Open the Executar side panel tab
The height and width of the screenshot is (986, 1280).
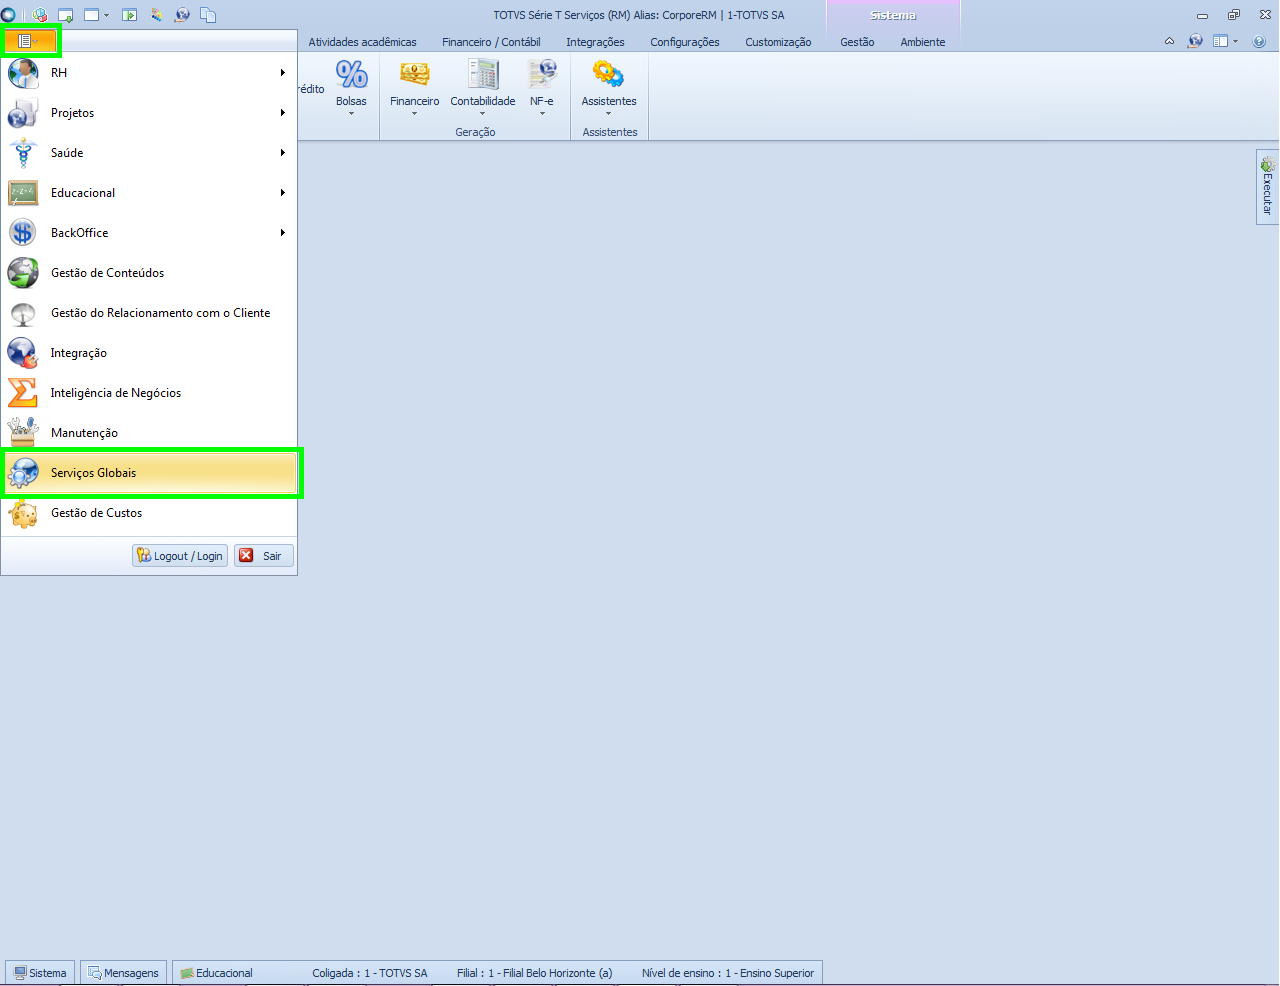[x=1267, y=187]
